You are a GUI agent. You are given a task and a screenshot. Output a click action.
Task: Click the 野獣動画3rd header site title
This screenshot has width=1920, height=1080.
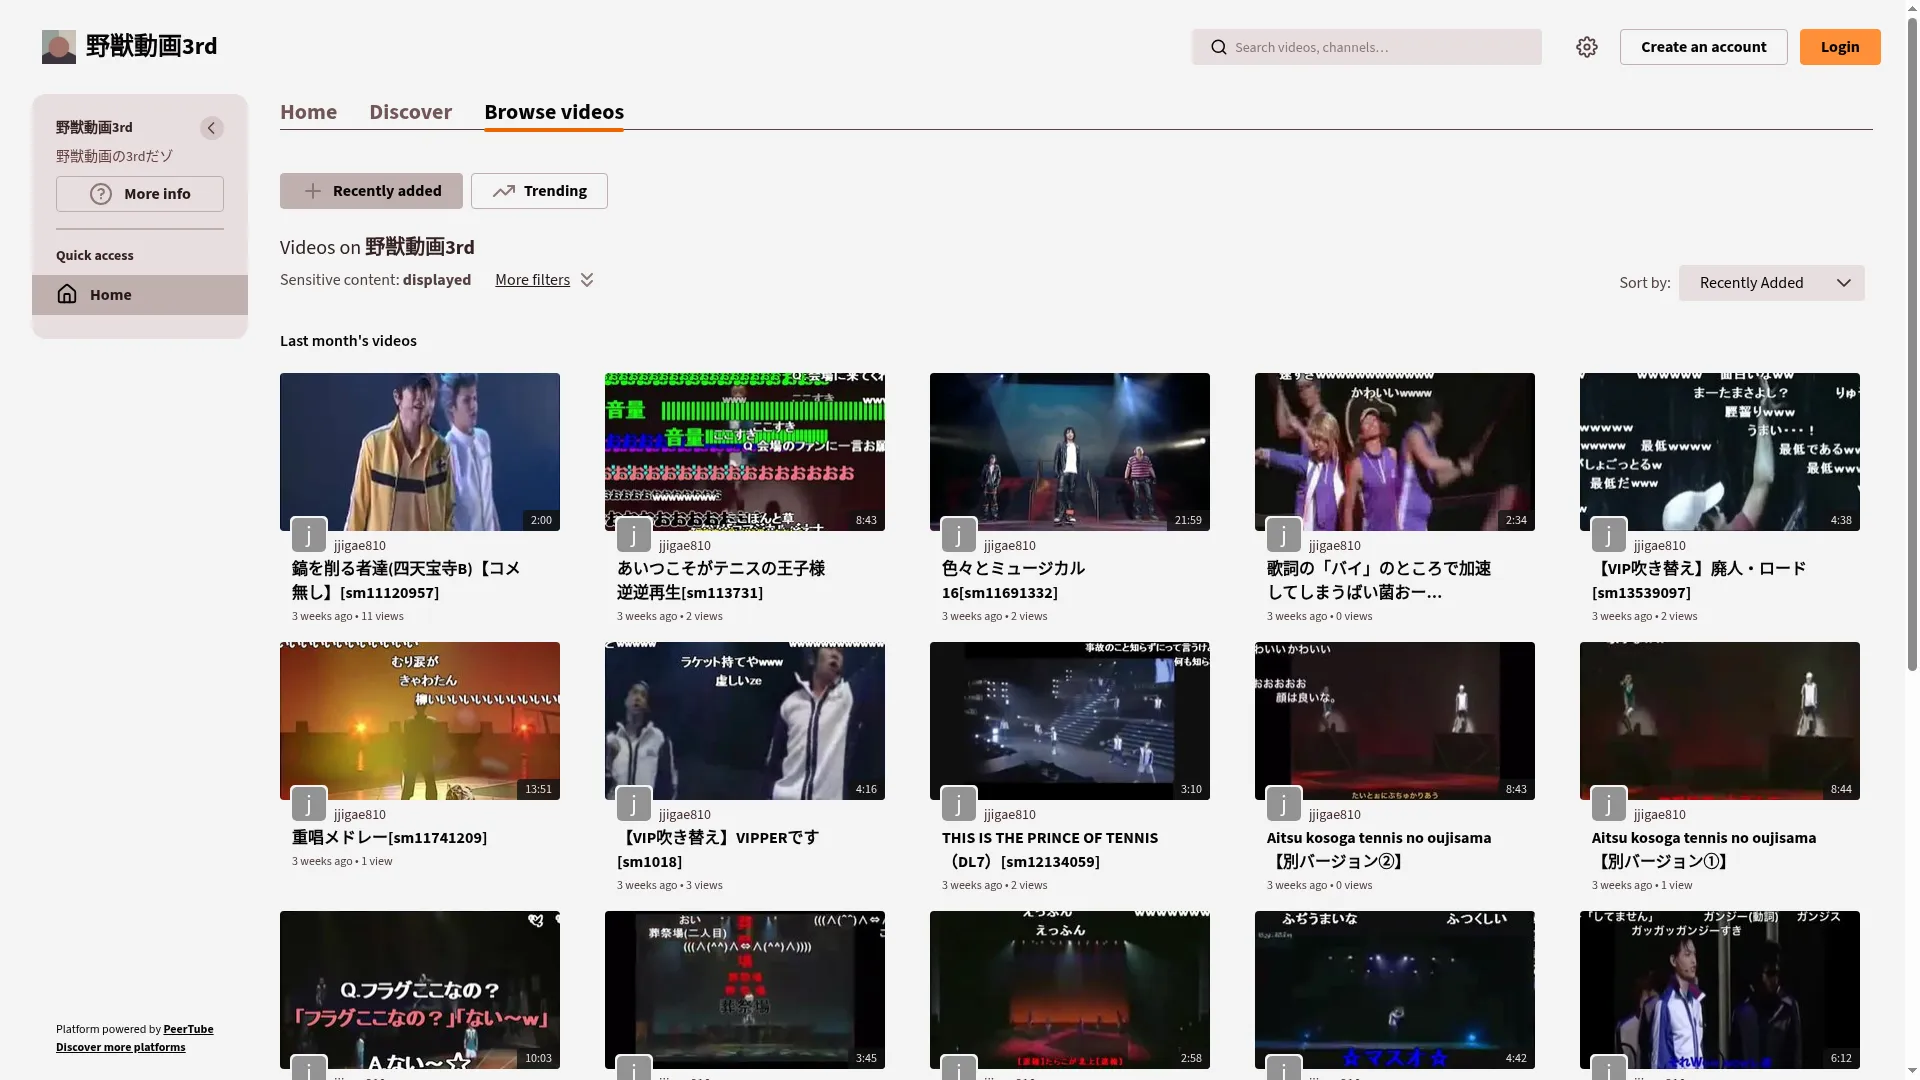coord(151,46)
